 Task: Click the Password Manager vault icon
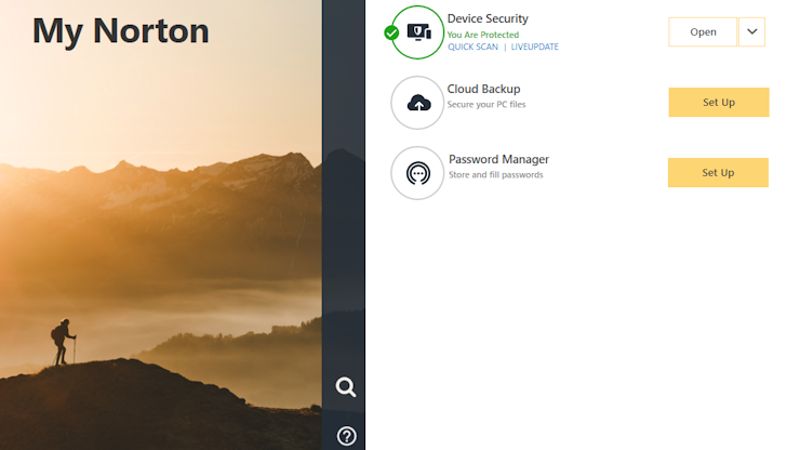[417, 173]
